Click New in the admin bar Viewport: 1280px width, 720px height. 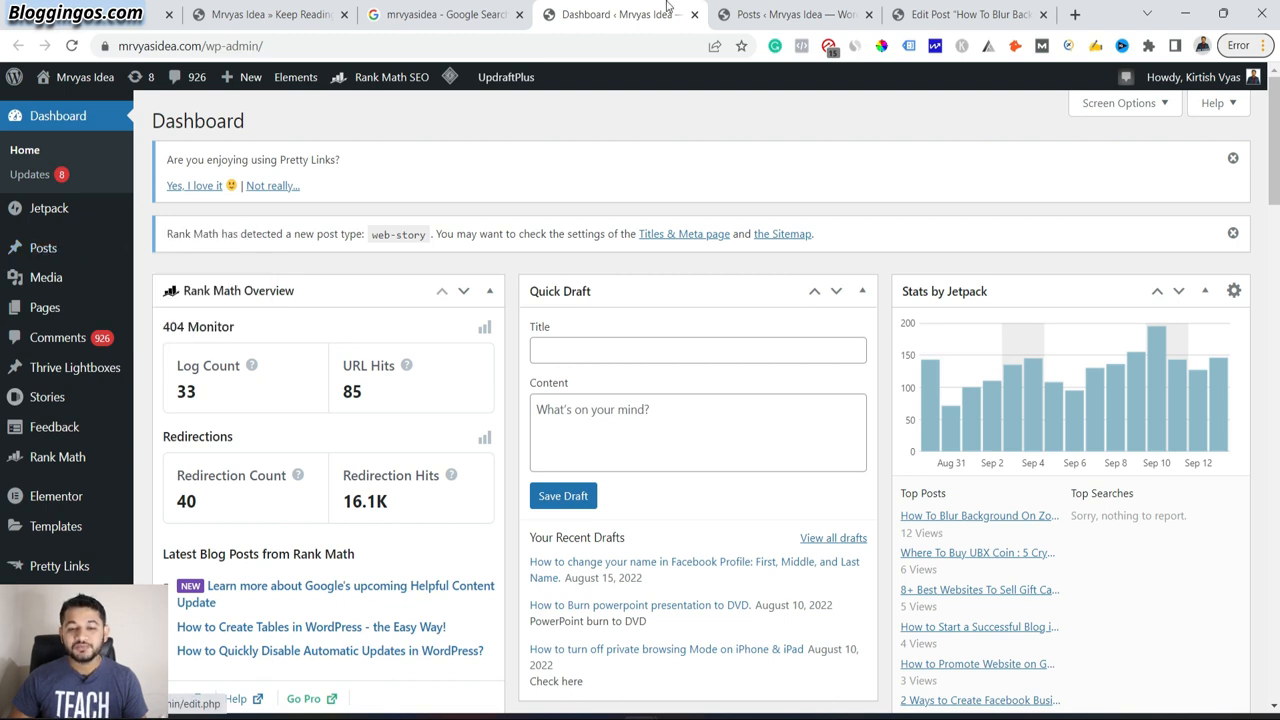point(241,77)
